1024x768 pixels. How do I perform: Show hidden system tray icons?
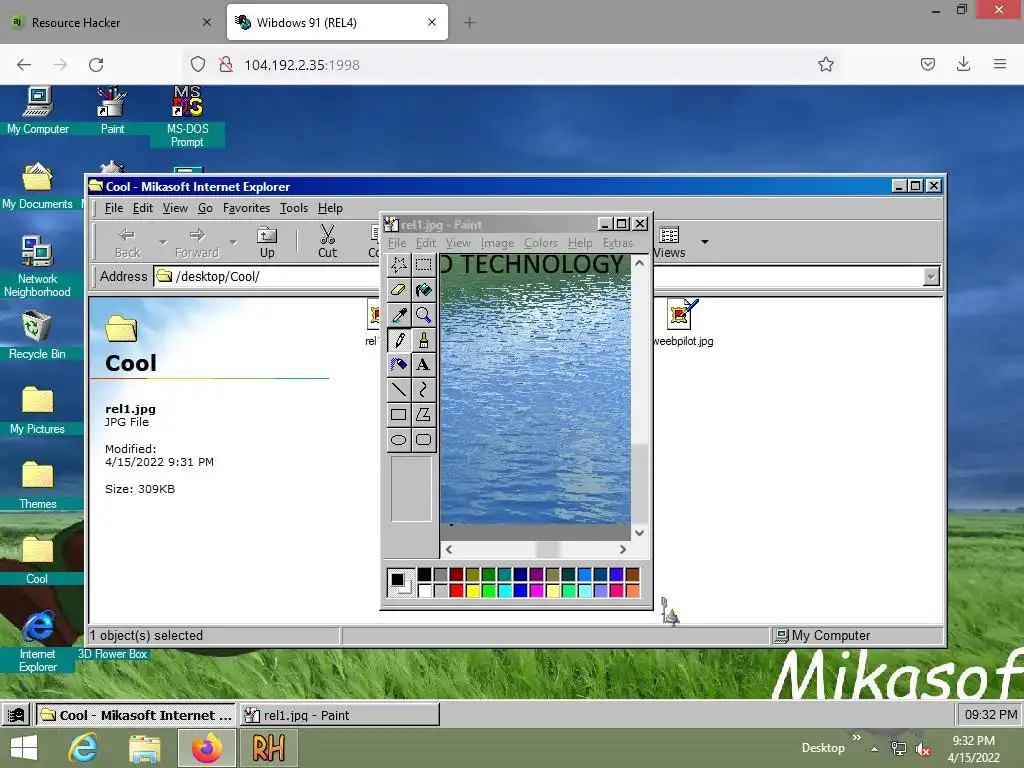pos(874,749)
